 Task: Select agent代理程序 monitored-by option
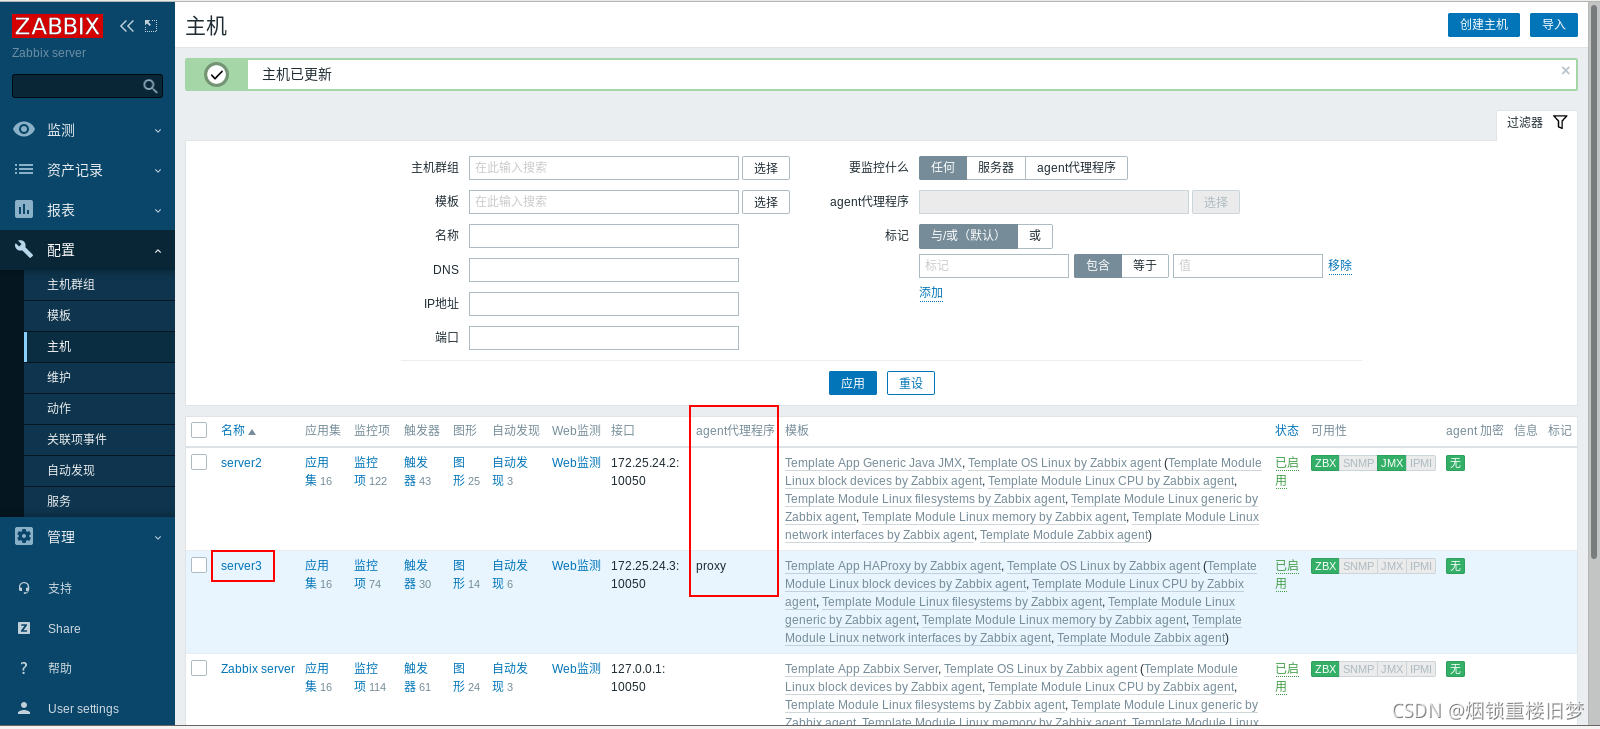tap(1076, 168)
